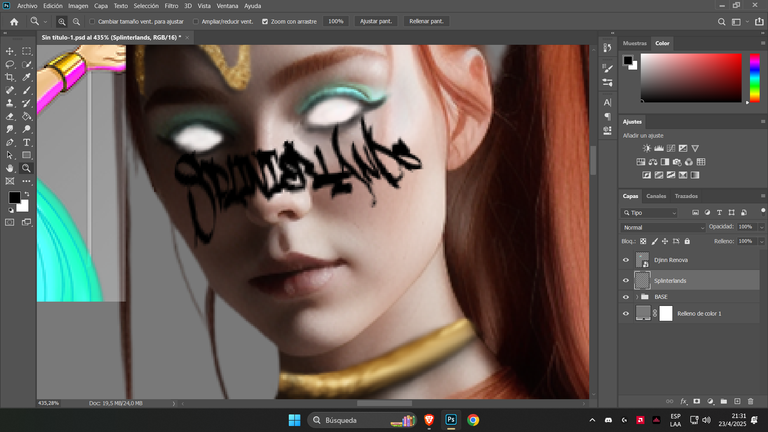Select the Eraser tool
The height and width of the screenshot is (432, 768).
(9, 117)
